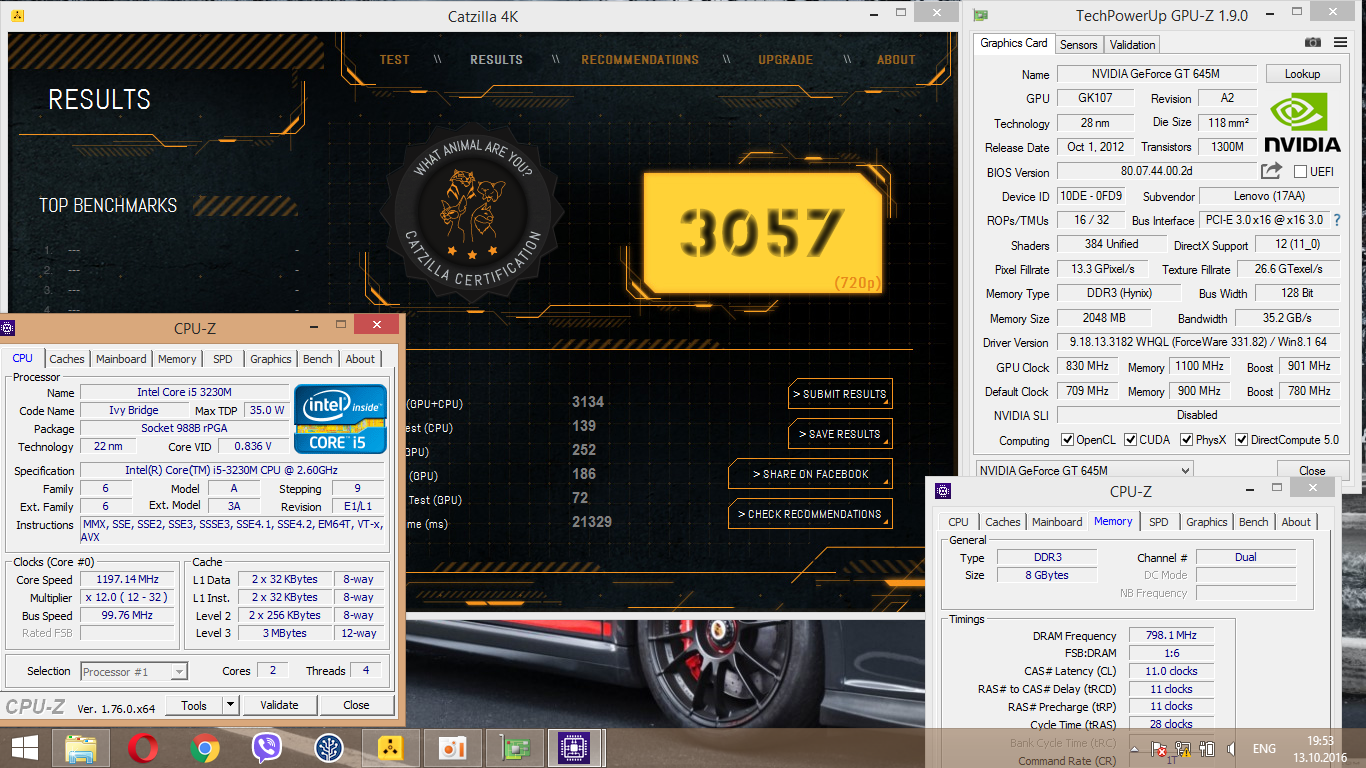Click the Catzilla 4K title bar icon
This screenshot has height=768, width=1366.
pyautogui.click(x=18, y=15)
